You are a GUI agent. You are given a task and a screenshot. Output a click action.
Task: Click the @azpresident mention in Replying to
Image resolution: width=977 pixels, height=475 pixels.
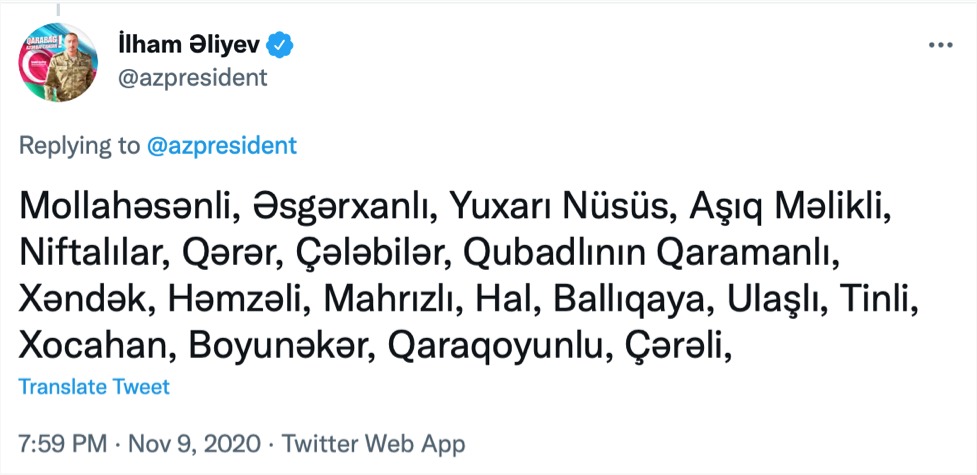click(x=221, y=146)
